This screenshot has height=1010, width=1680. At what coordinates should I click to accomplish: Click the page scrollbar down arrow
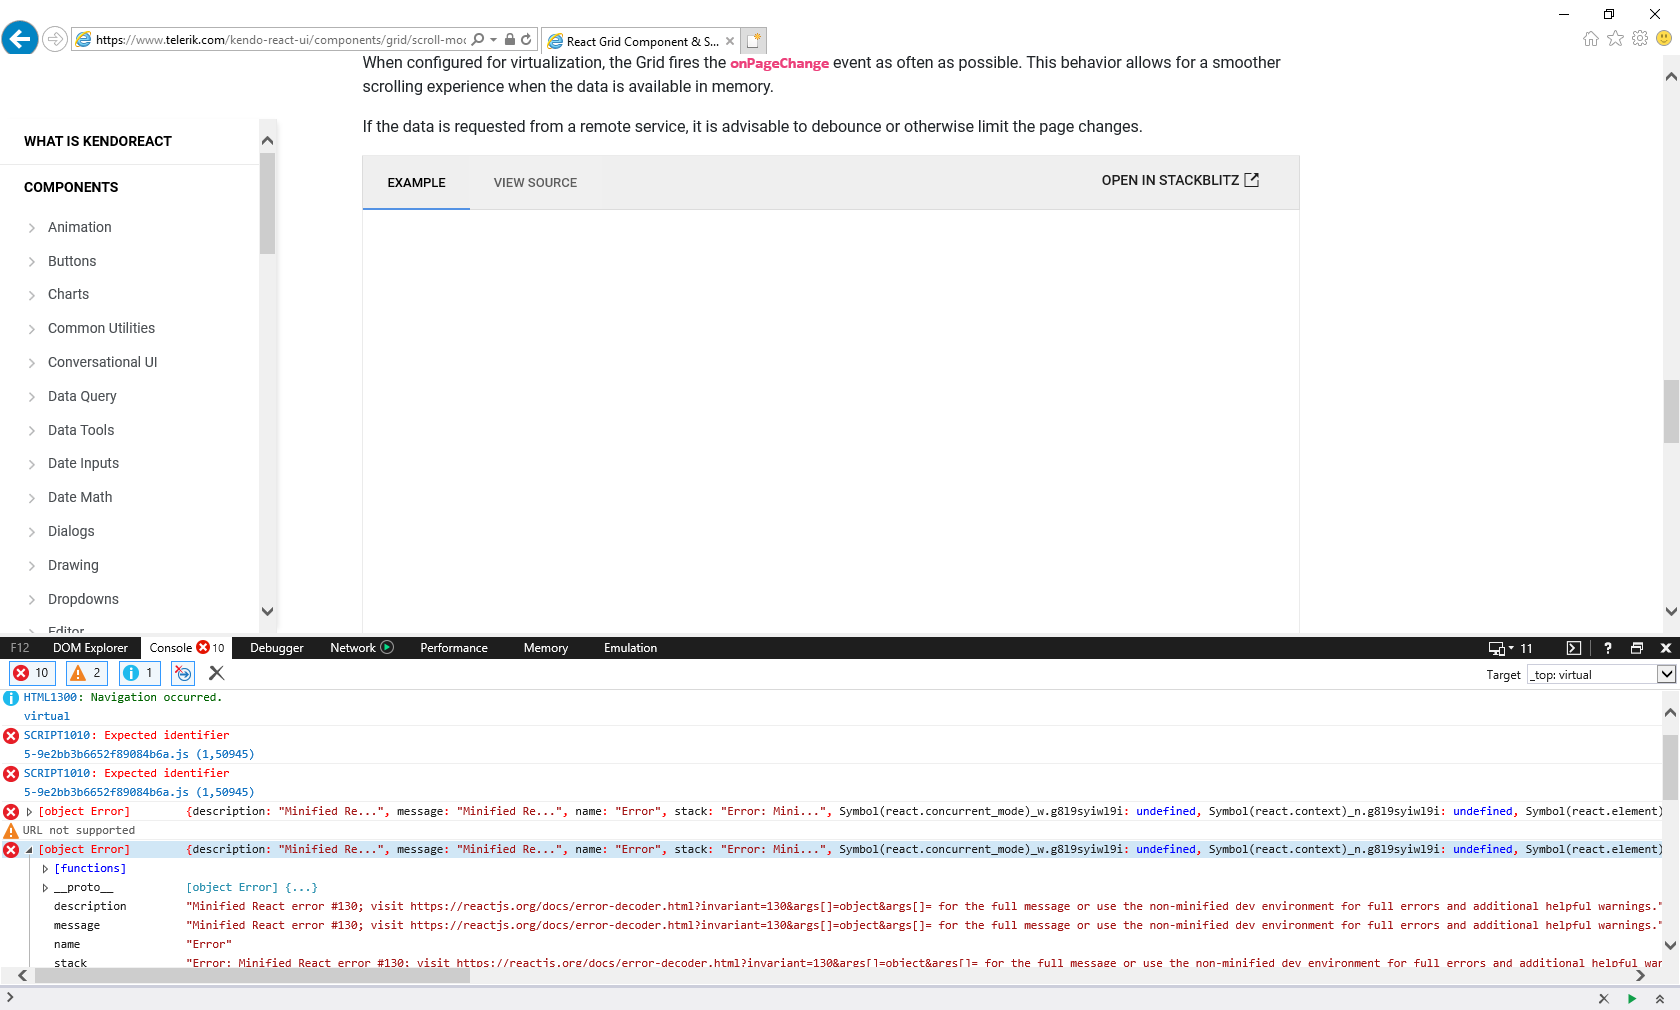pos(1671,611)
